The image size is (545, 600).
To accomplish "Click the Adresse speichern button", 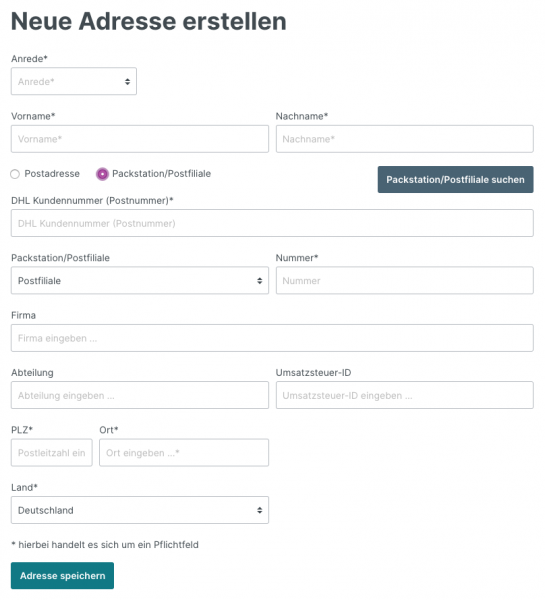I will coord(62,576).
